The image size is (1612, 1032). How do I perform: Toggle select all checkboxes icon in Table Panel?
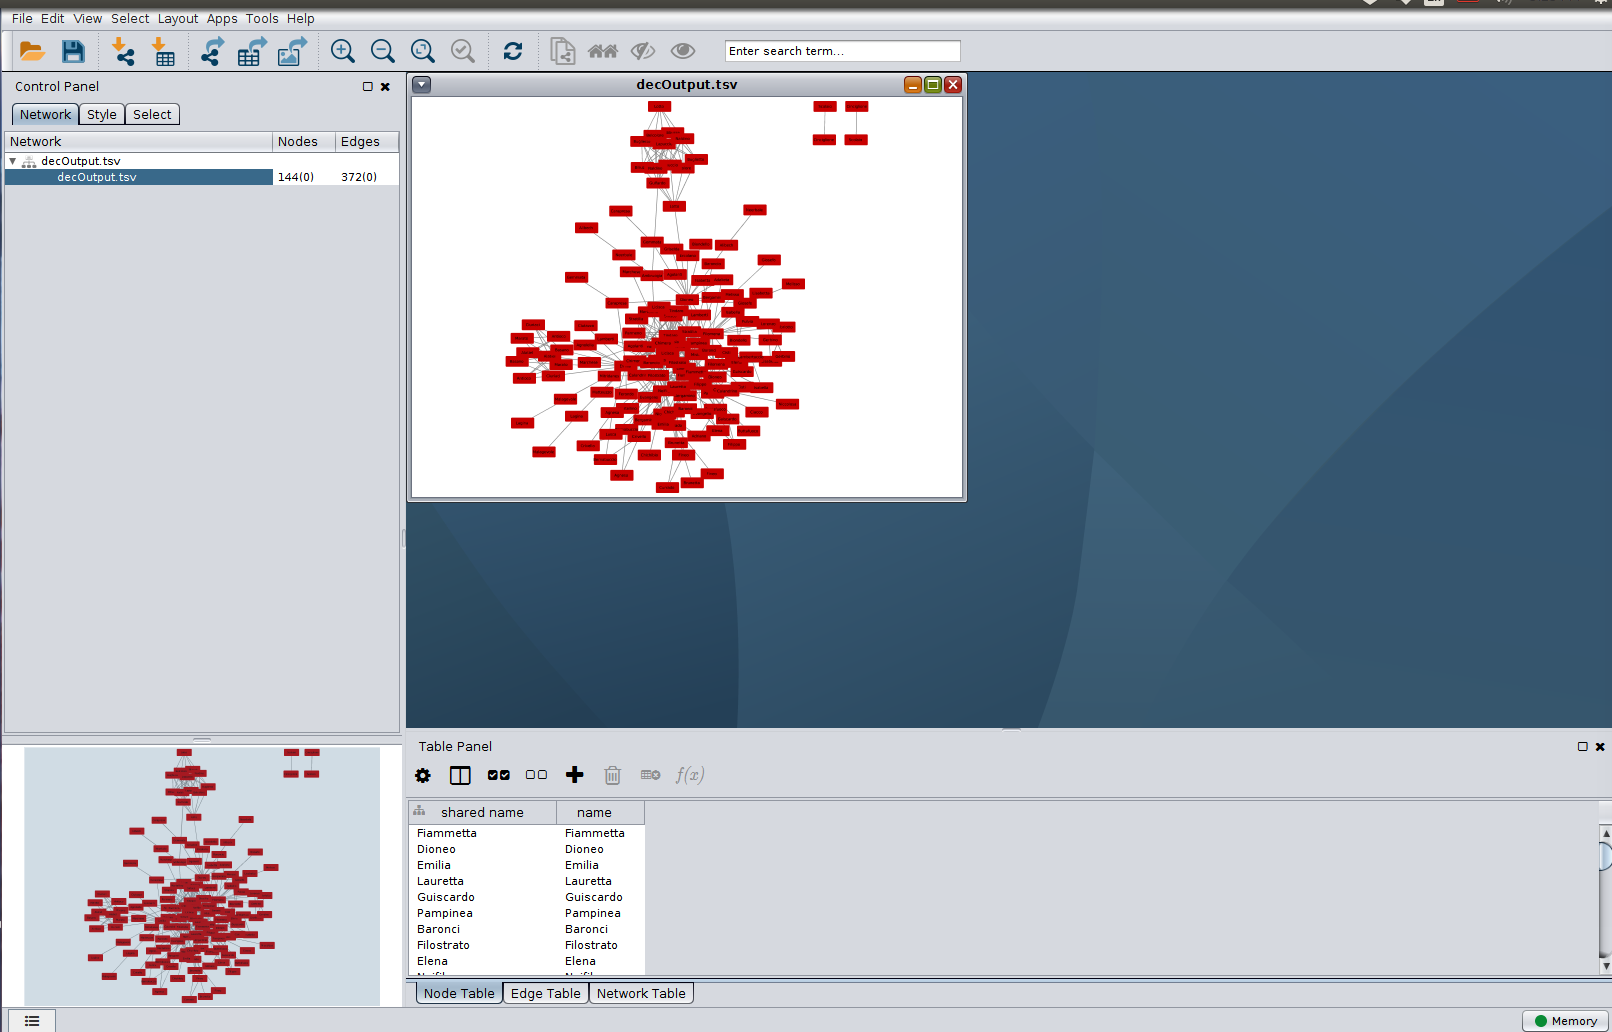point(498,775)
